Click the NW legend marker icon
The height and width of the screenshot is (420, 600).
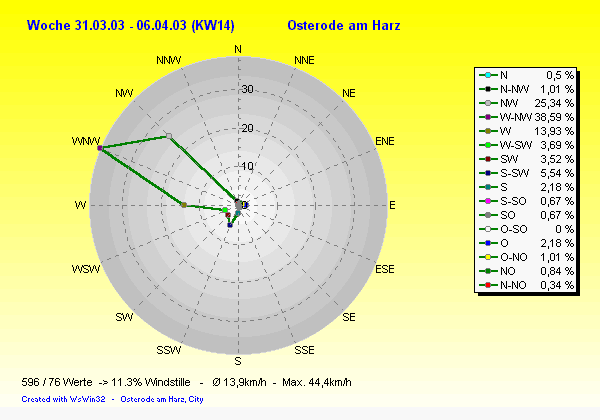(487, 103)
